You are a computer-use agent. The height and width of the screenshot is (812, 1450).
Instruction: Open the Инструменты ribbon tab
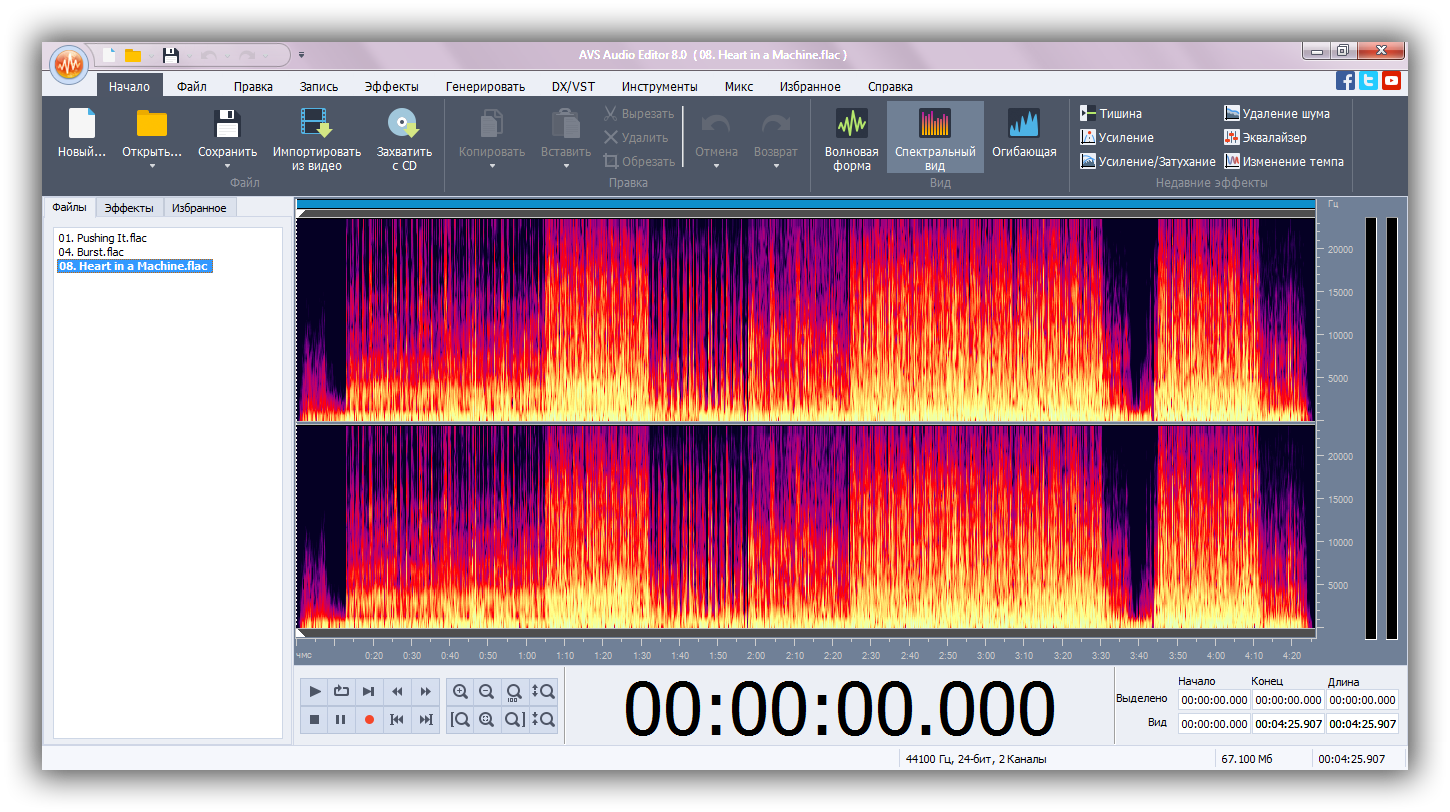click(659, 87)
